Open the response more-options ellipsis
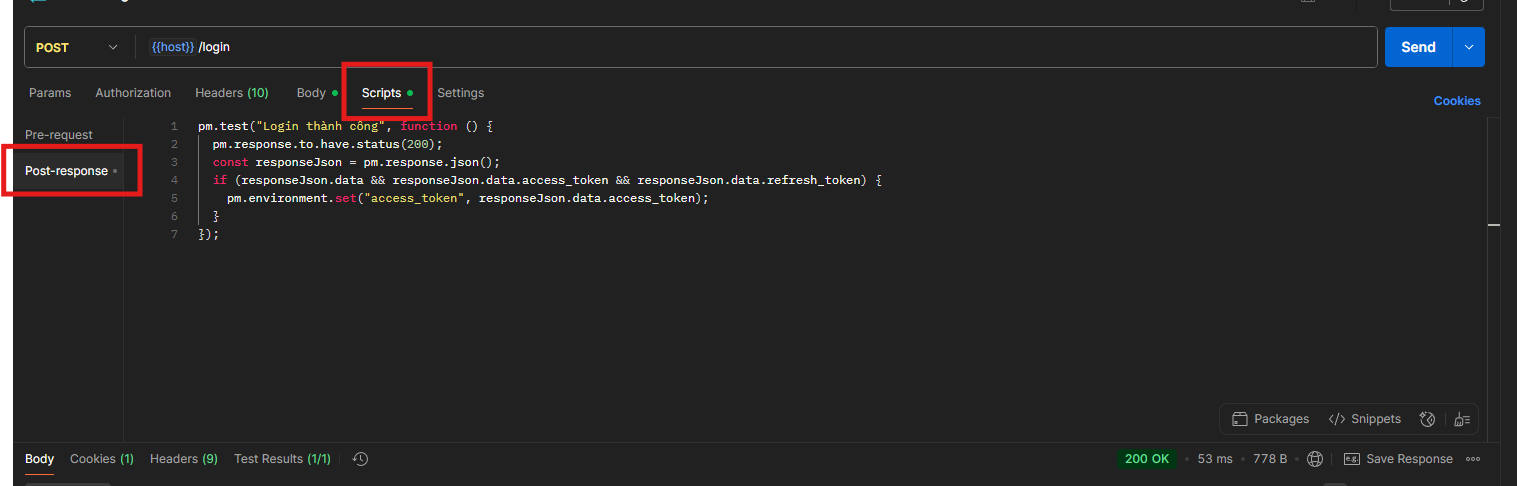This screenshot has width=1517, height=486. 1472,459
